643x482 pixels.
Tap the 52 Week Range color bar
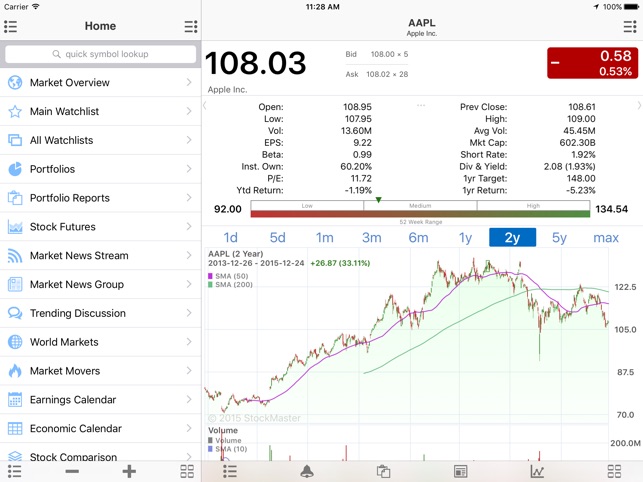pyautogui.click(x=420, y=214)
